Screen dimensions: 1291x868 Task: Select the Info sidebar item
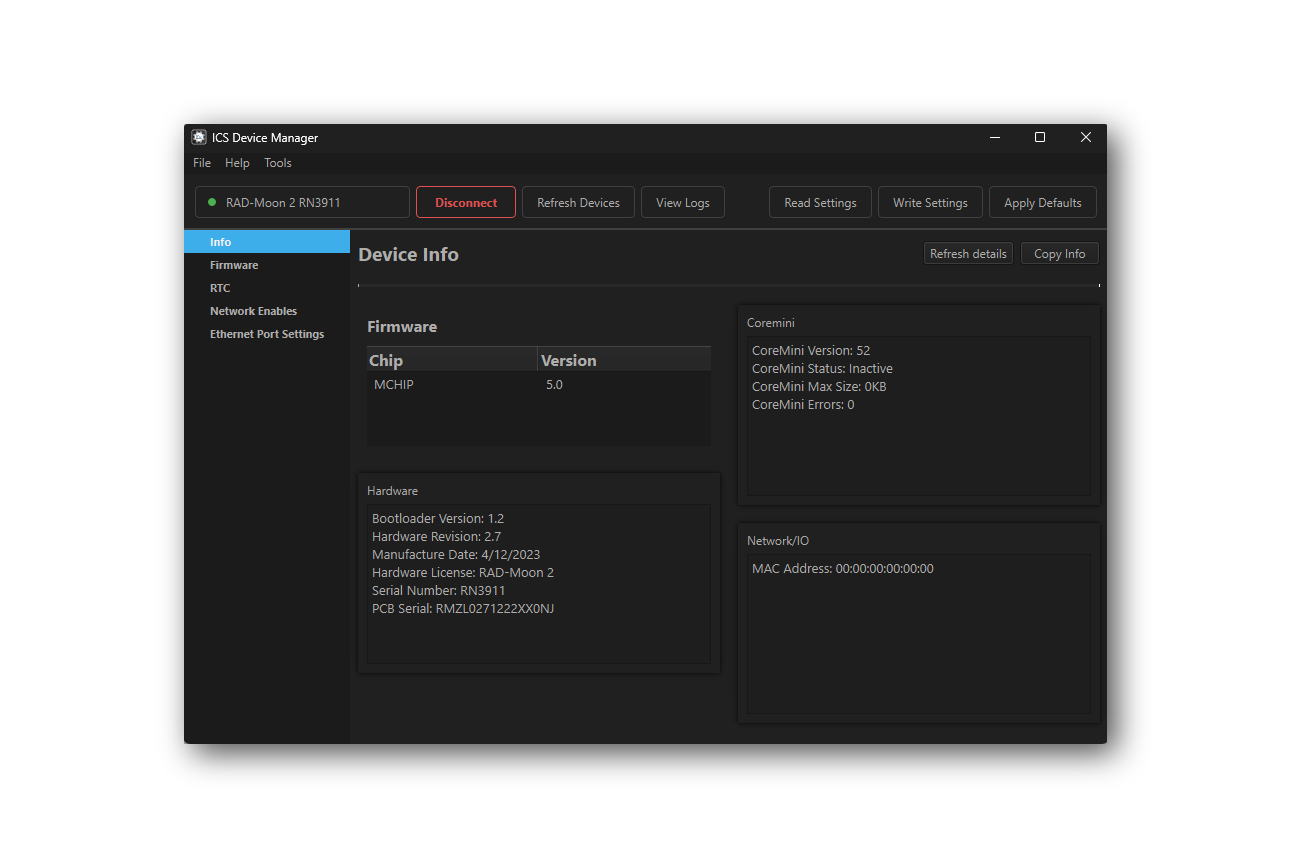click(267, 242)
